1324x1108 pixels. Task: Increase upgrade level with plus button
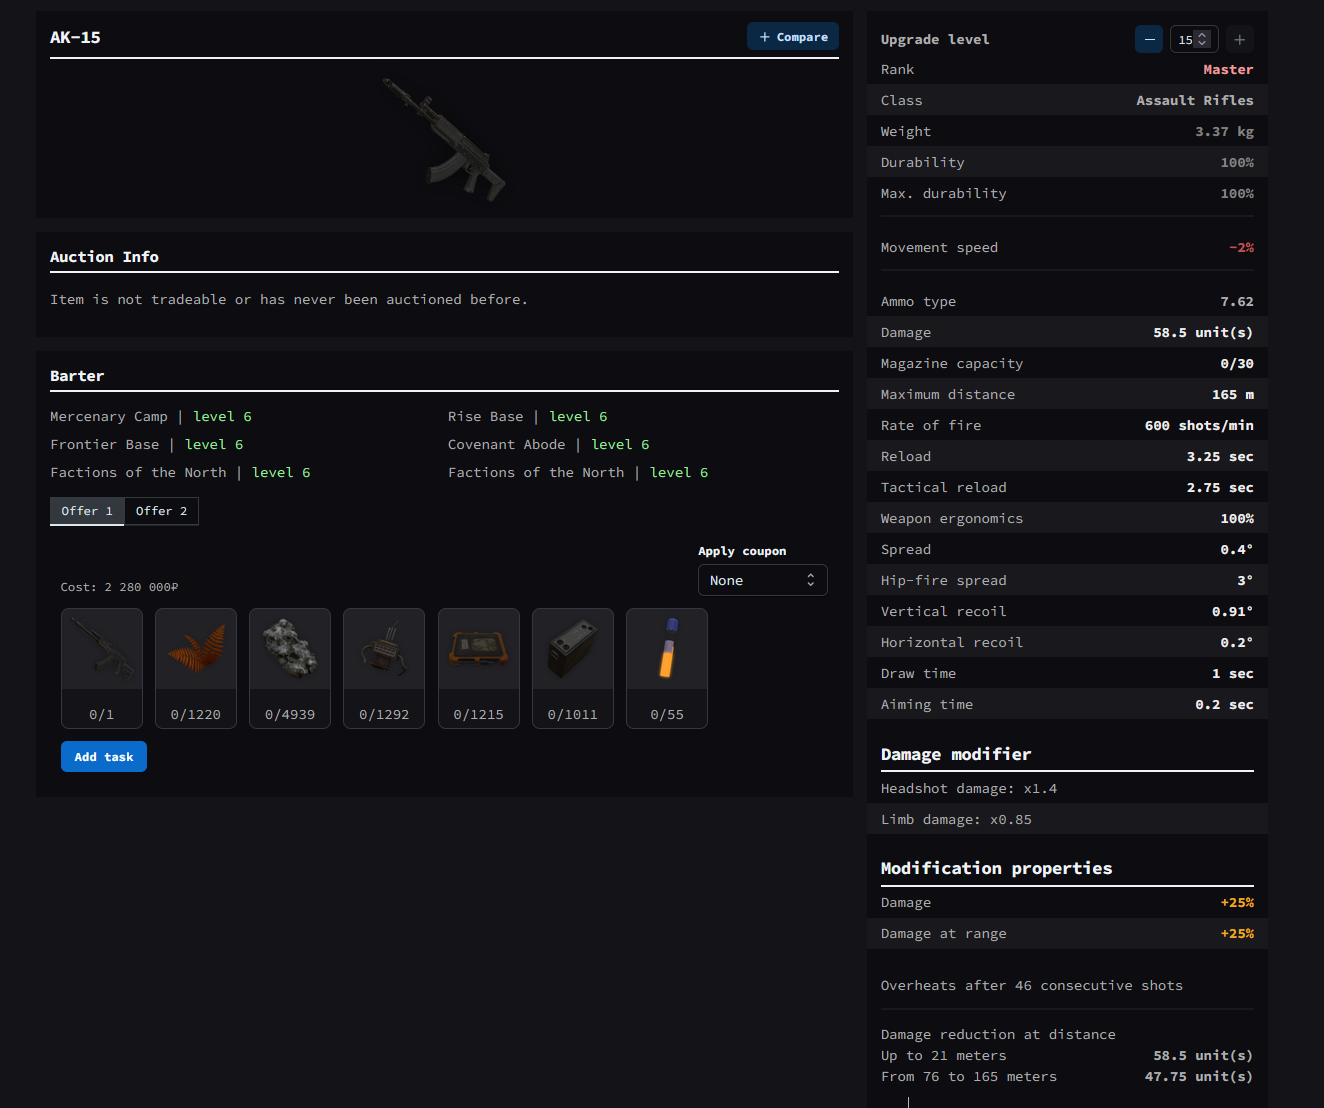1240,39
